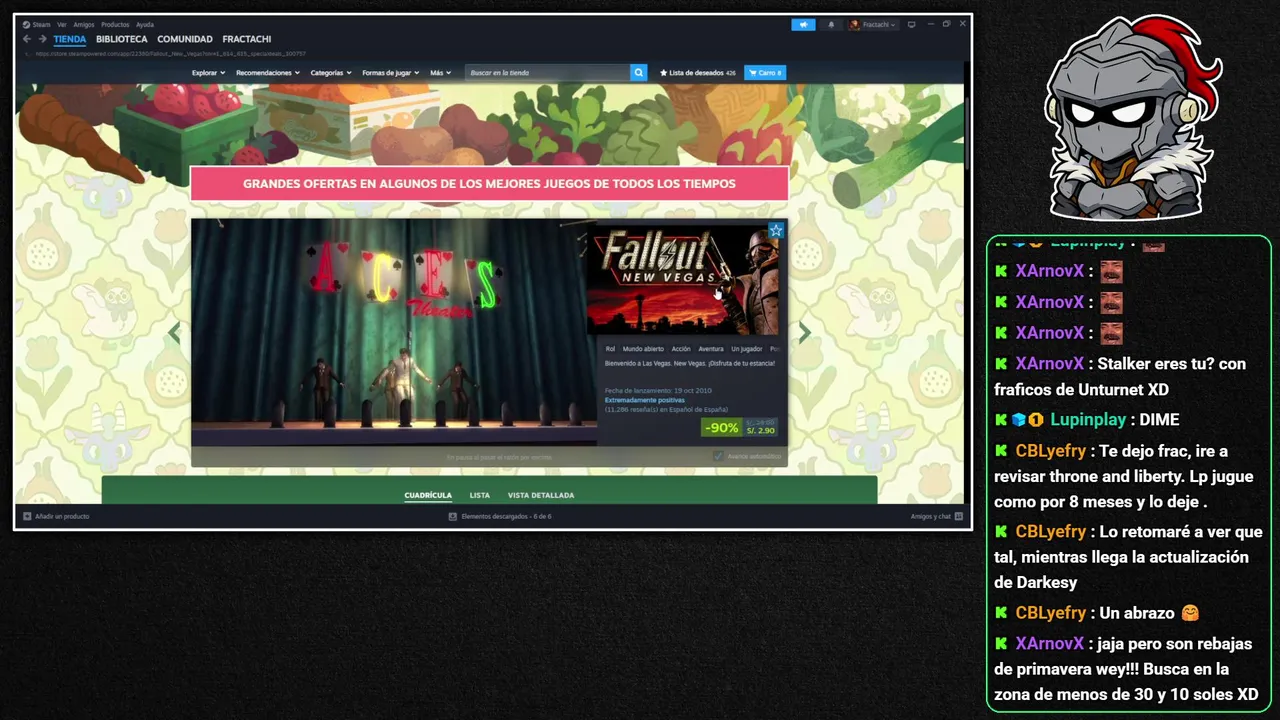Click the Rol tag
This screenshot has height=720, width=1280.
tap(610, 349)
